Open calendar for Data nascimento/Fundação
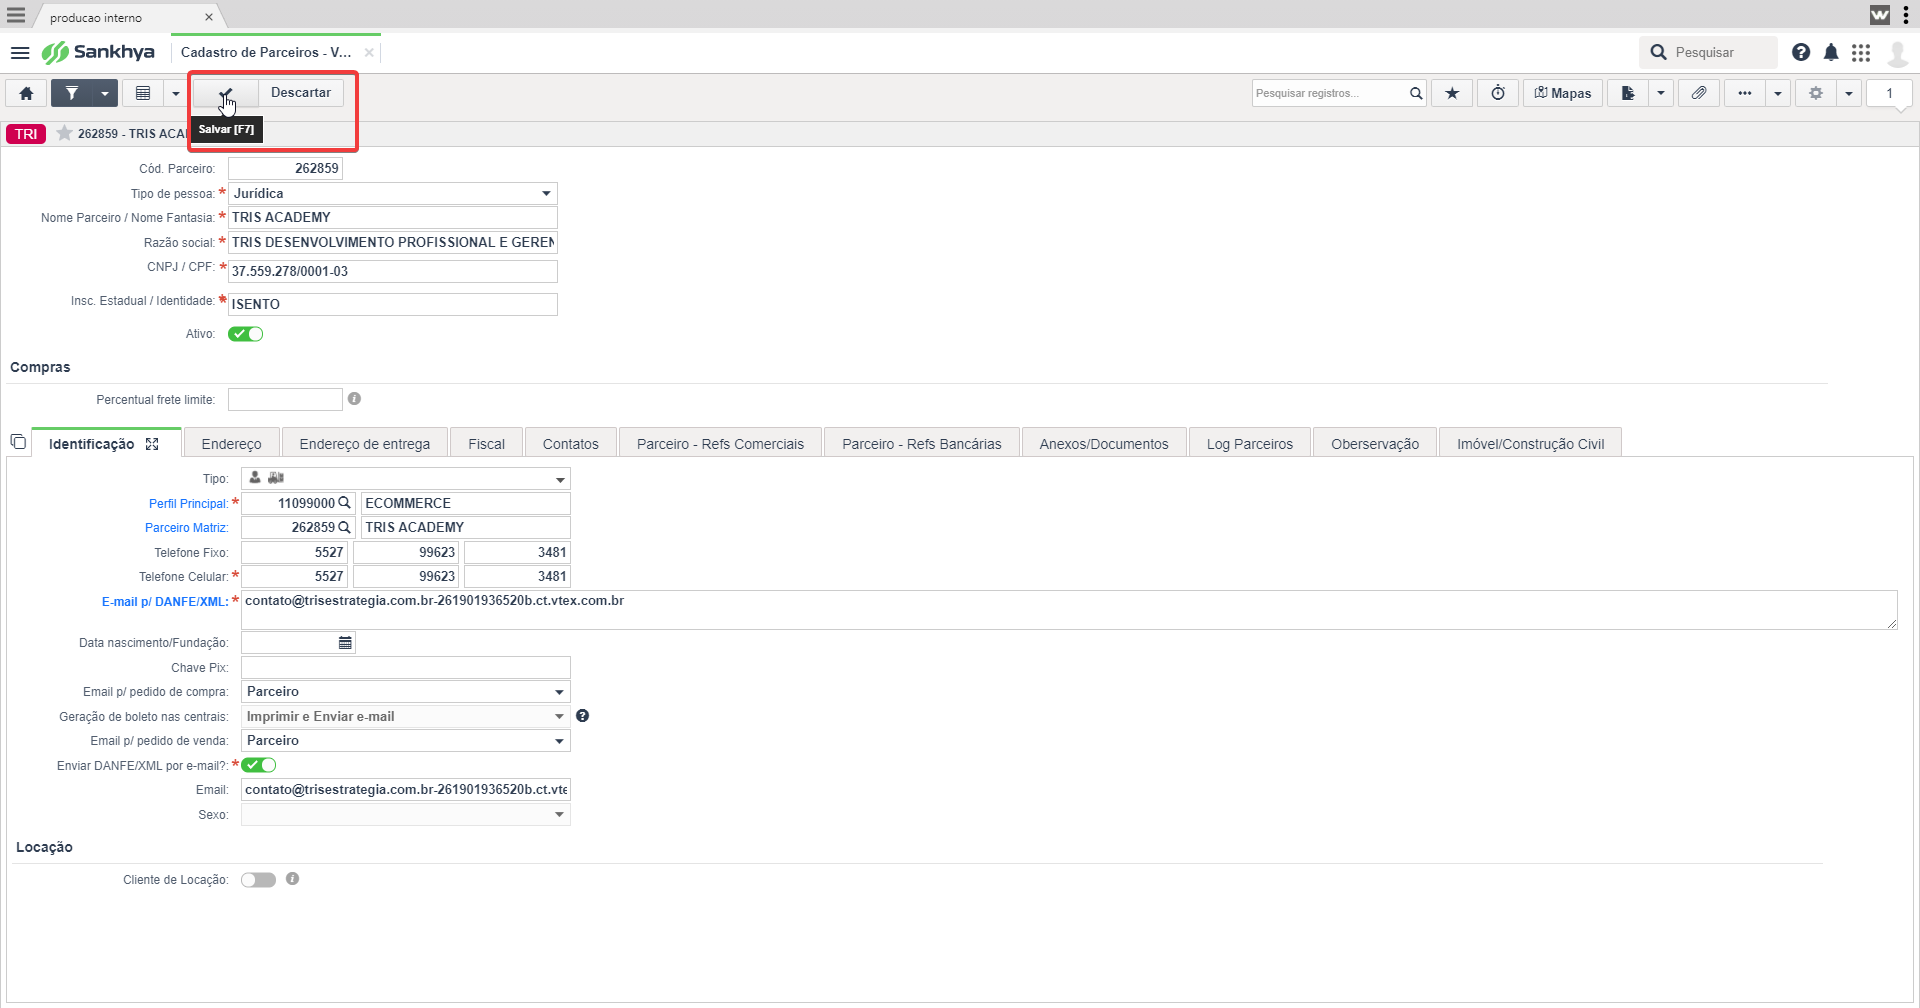Image resolution: width=1920 pixels, height=1008 pixels. click(x=345, y=643)
